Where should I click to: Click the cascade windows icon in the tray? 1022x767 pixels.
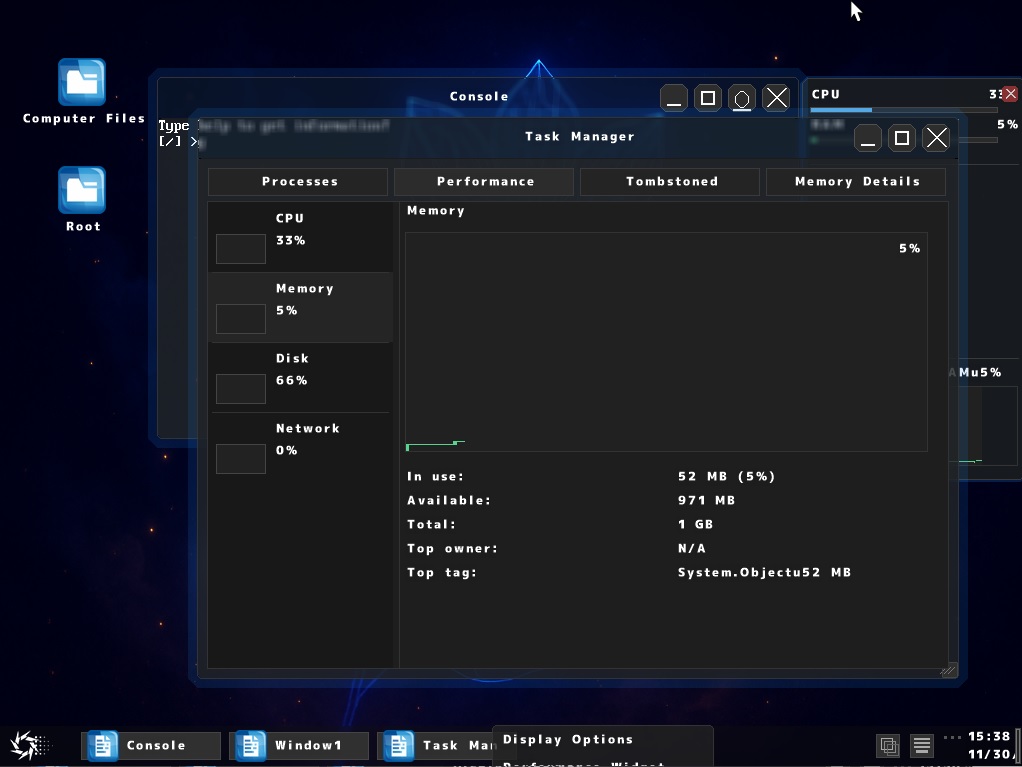pos(888,745)
